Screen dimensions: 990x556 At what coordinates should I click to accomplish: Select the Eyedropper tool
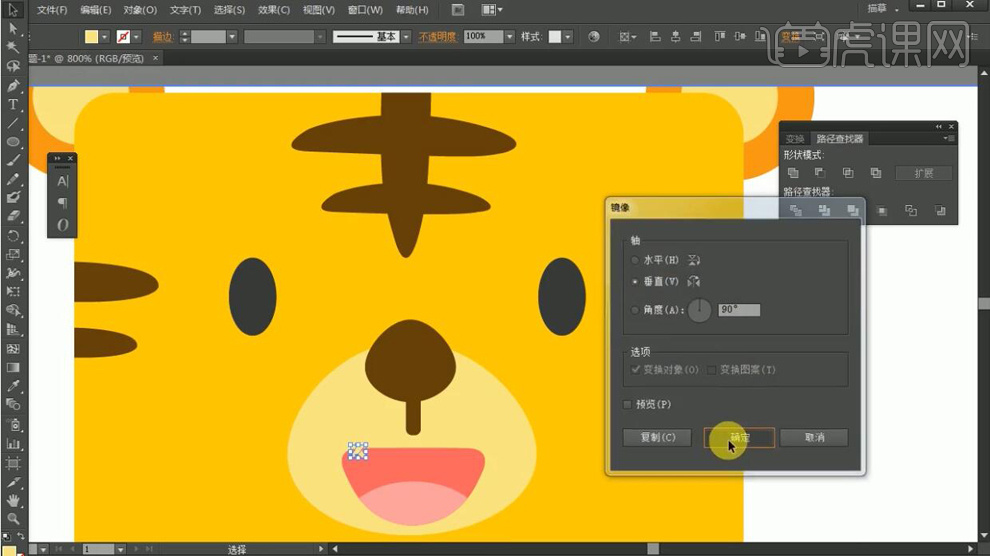(13, 386)
